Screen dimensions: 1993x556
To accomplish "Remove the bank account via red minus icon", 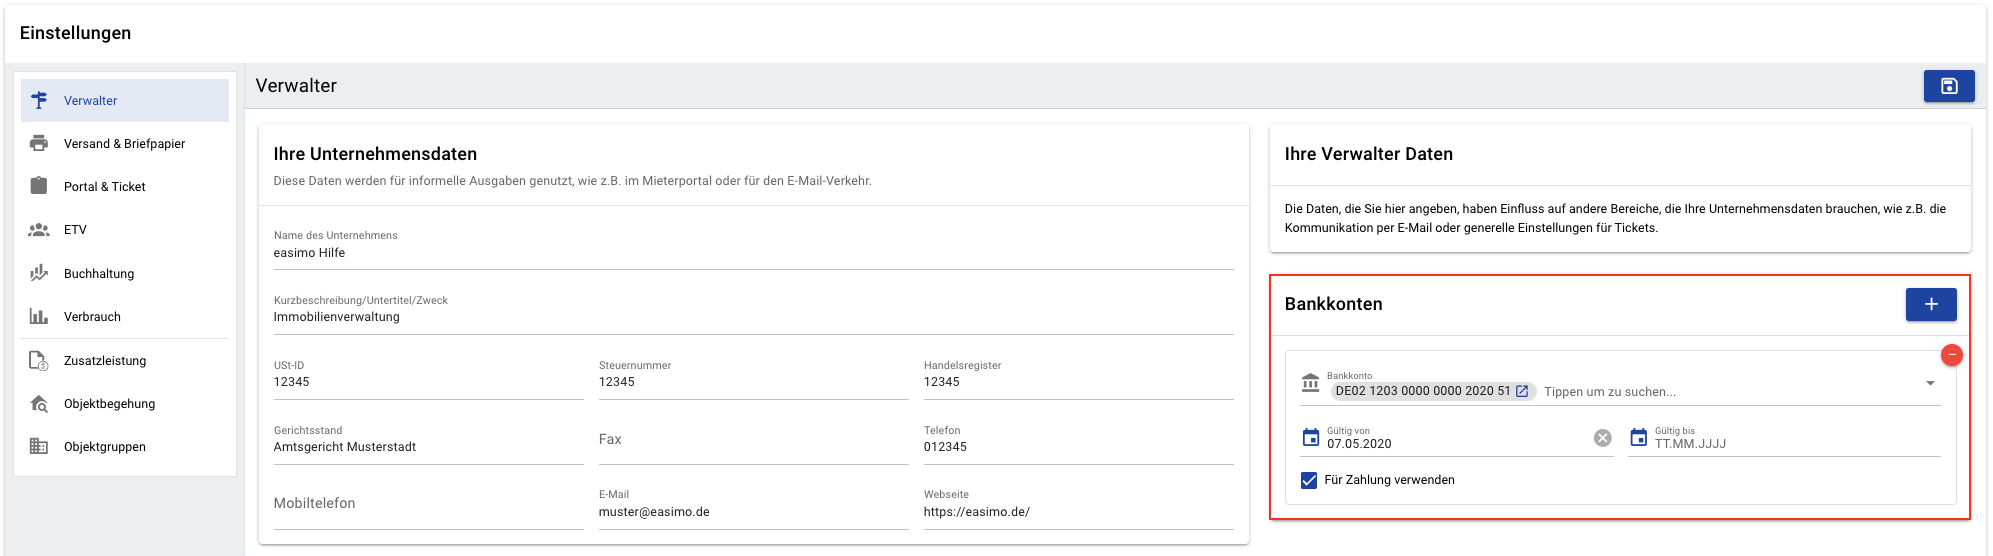I will point(1951,355).
